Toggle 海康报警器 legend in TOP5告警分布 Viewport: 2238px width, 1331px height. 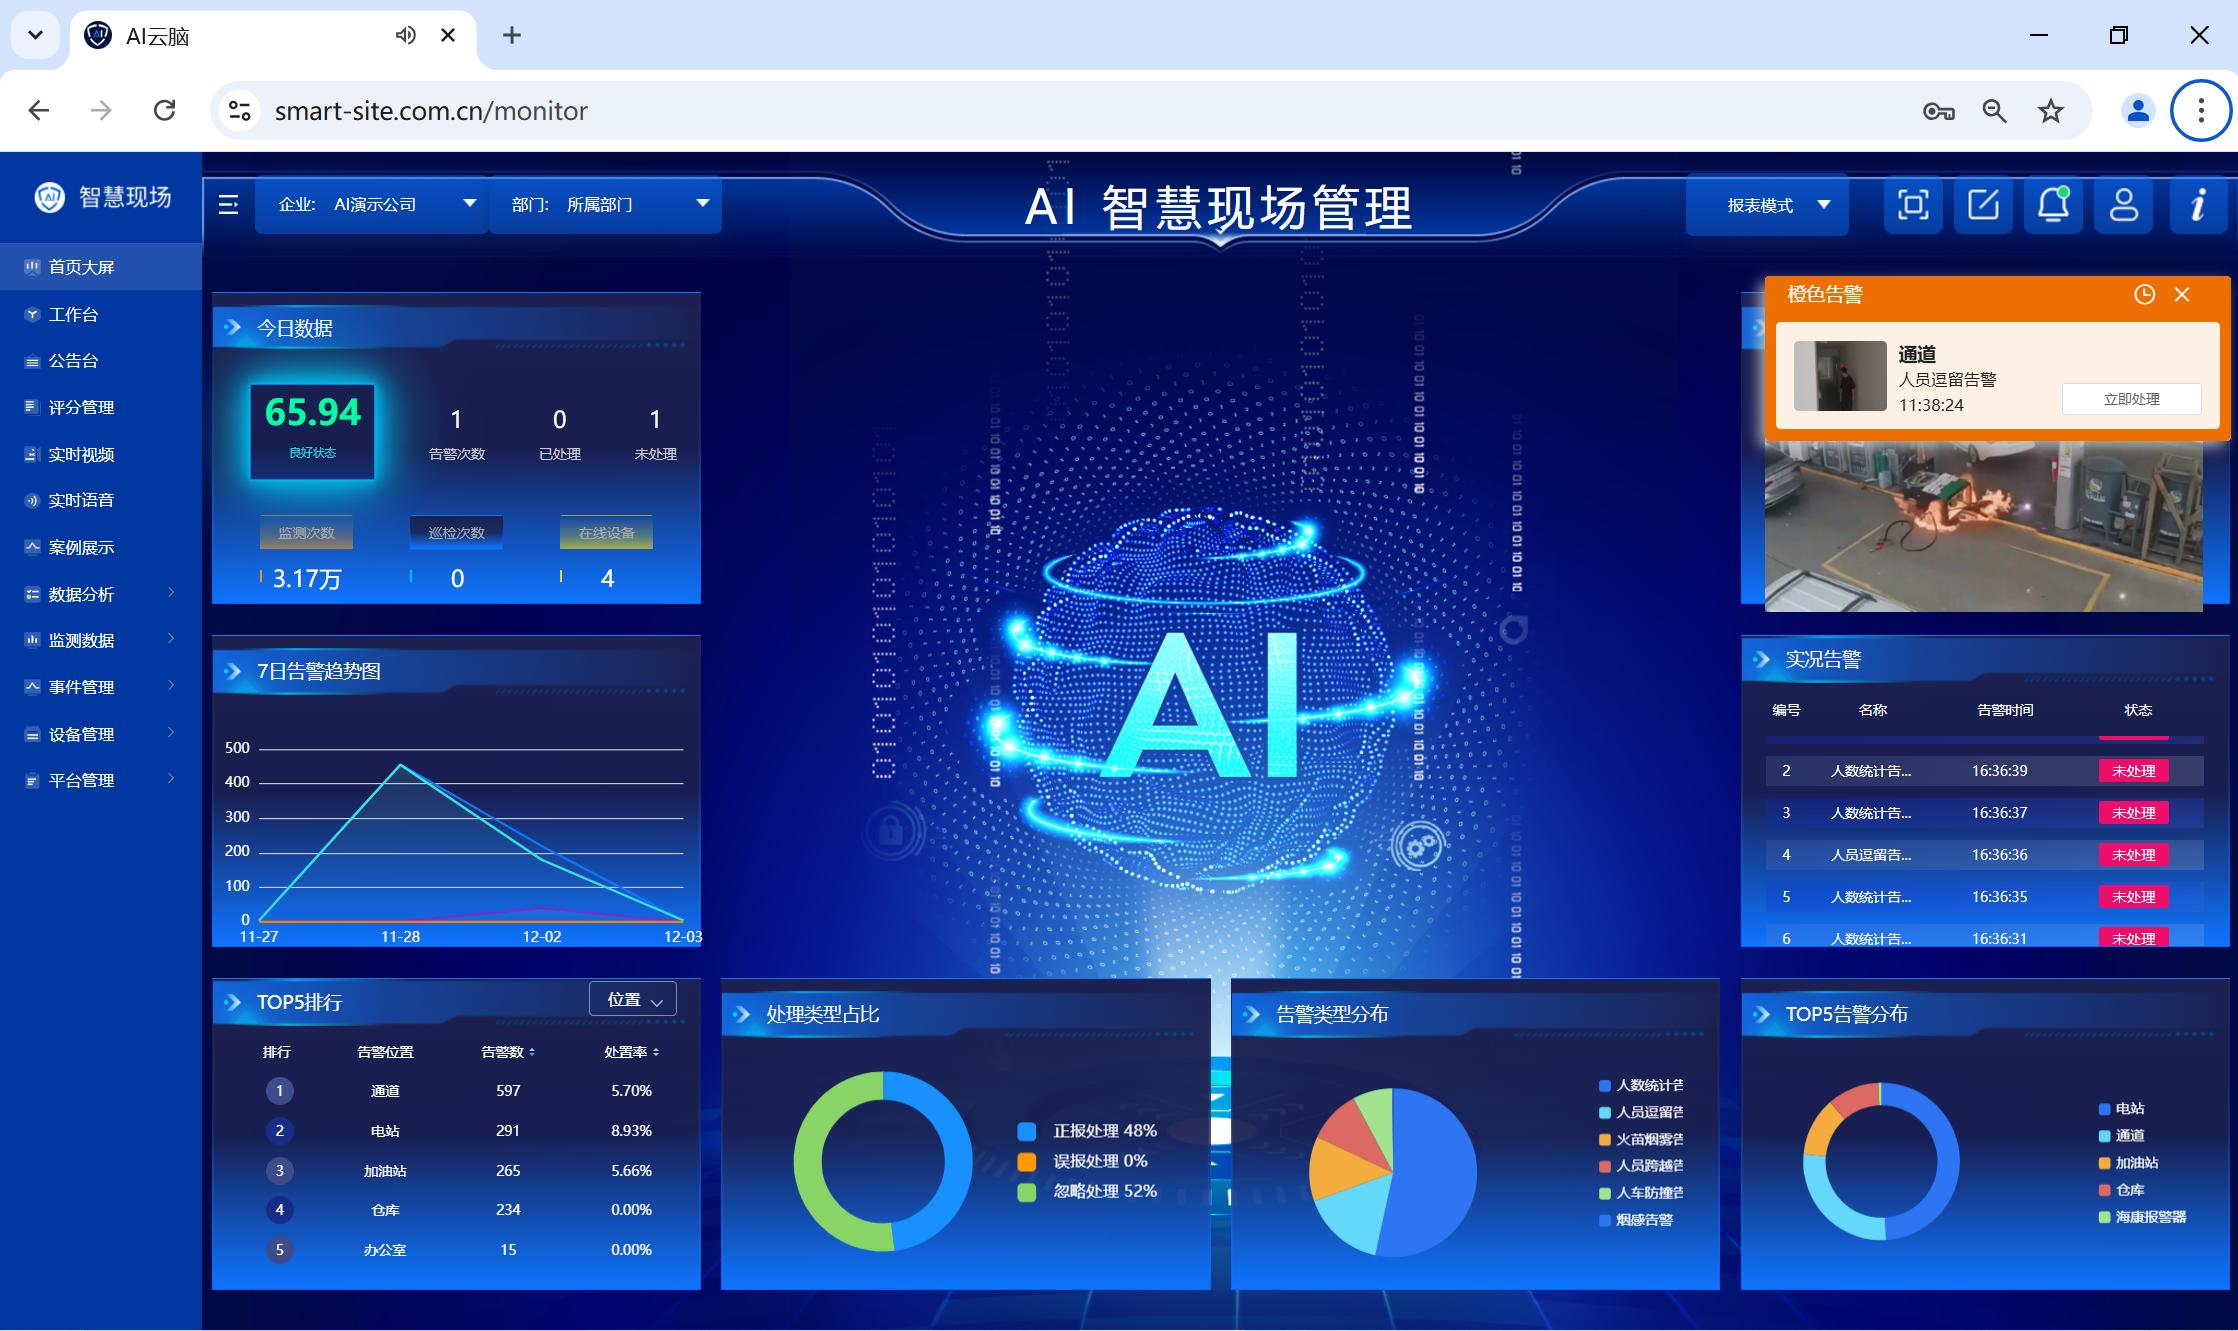point(2142,1217)
